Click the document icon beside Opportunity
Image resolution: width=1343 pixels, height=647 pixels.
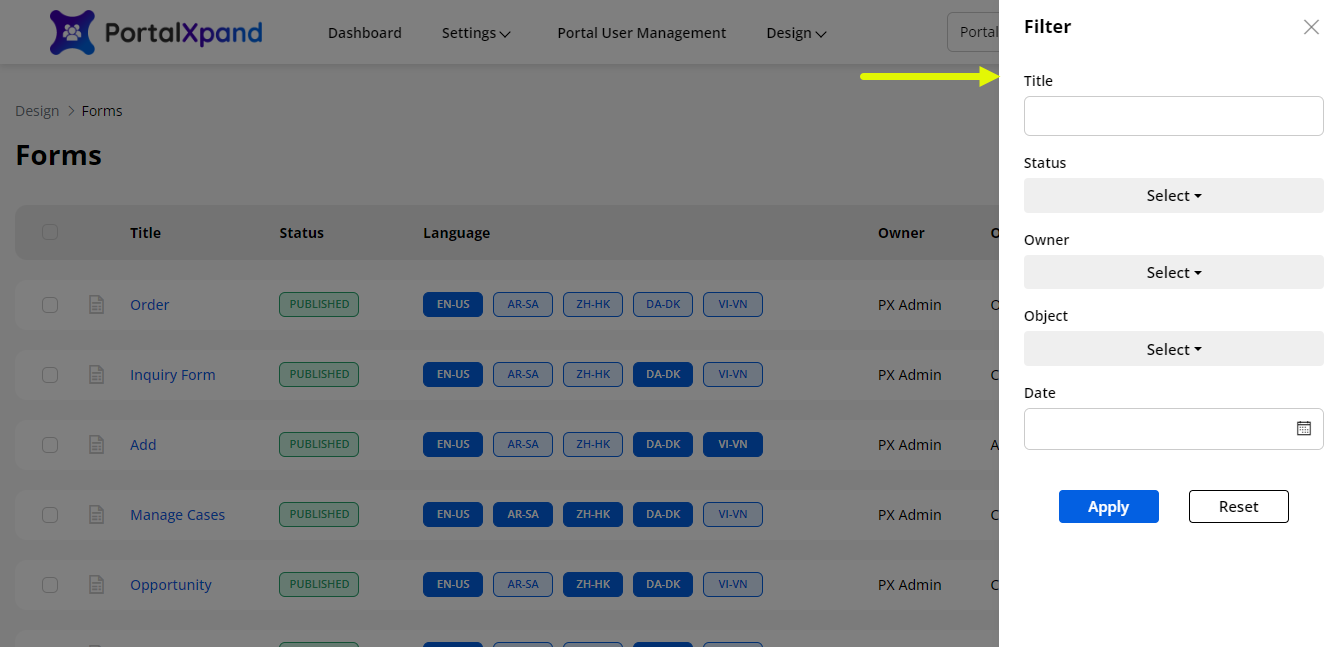pos(97,585)
